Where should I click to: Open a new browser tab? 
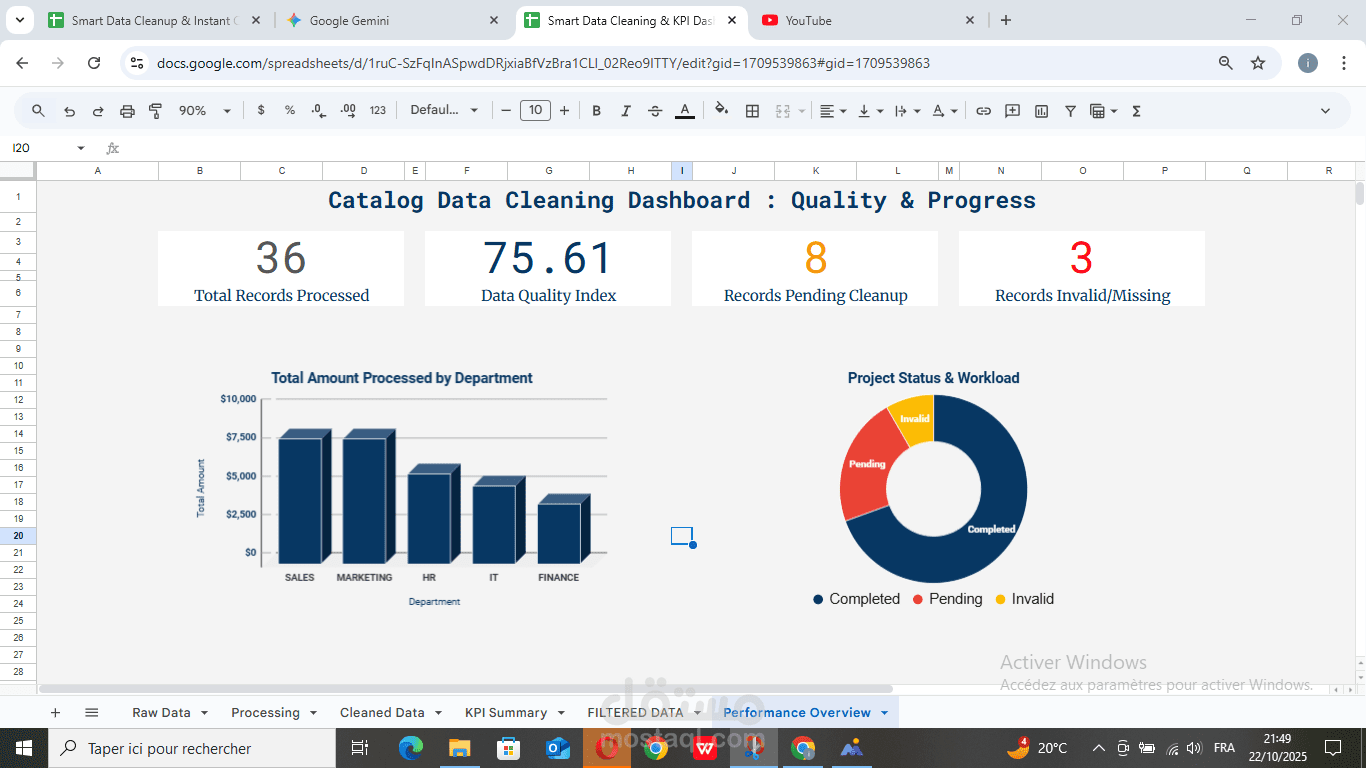[1006, 20]
